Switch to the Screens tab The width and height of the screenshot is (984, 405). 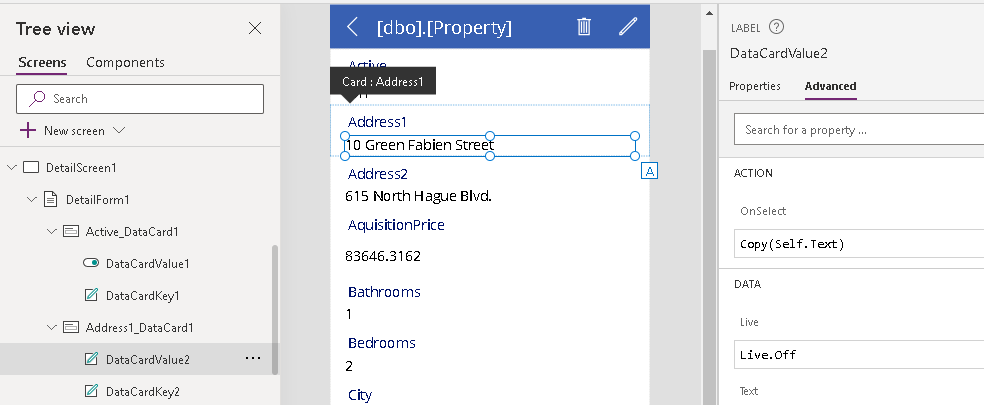42,62
